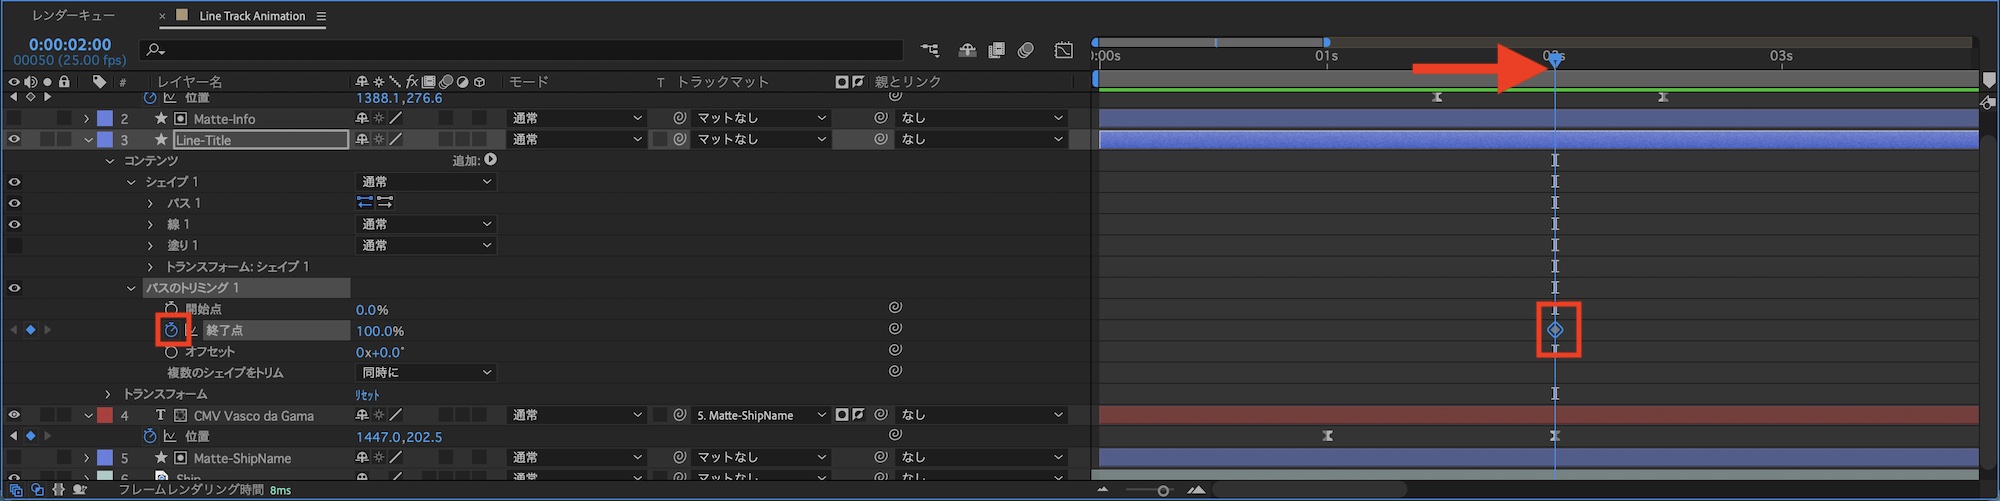
Task: Enable the frame blending icon
Action: tap(996, 50)
